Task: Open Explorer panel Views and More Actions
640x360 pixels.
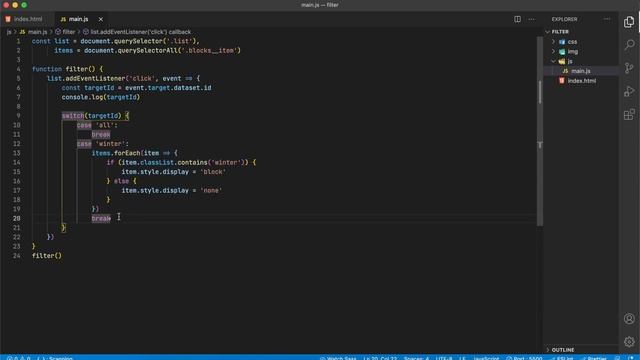Action: click(607, 19)
